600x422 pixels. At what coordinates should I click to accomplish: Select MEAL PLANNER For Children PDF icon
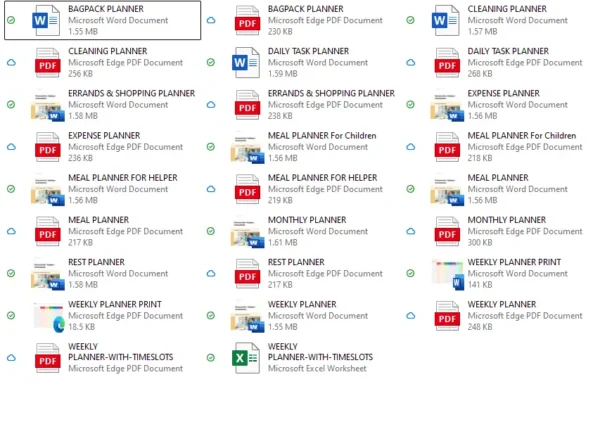tap(447, 147)
